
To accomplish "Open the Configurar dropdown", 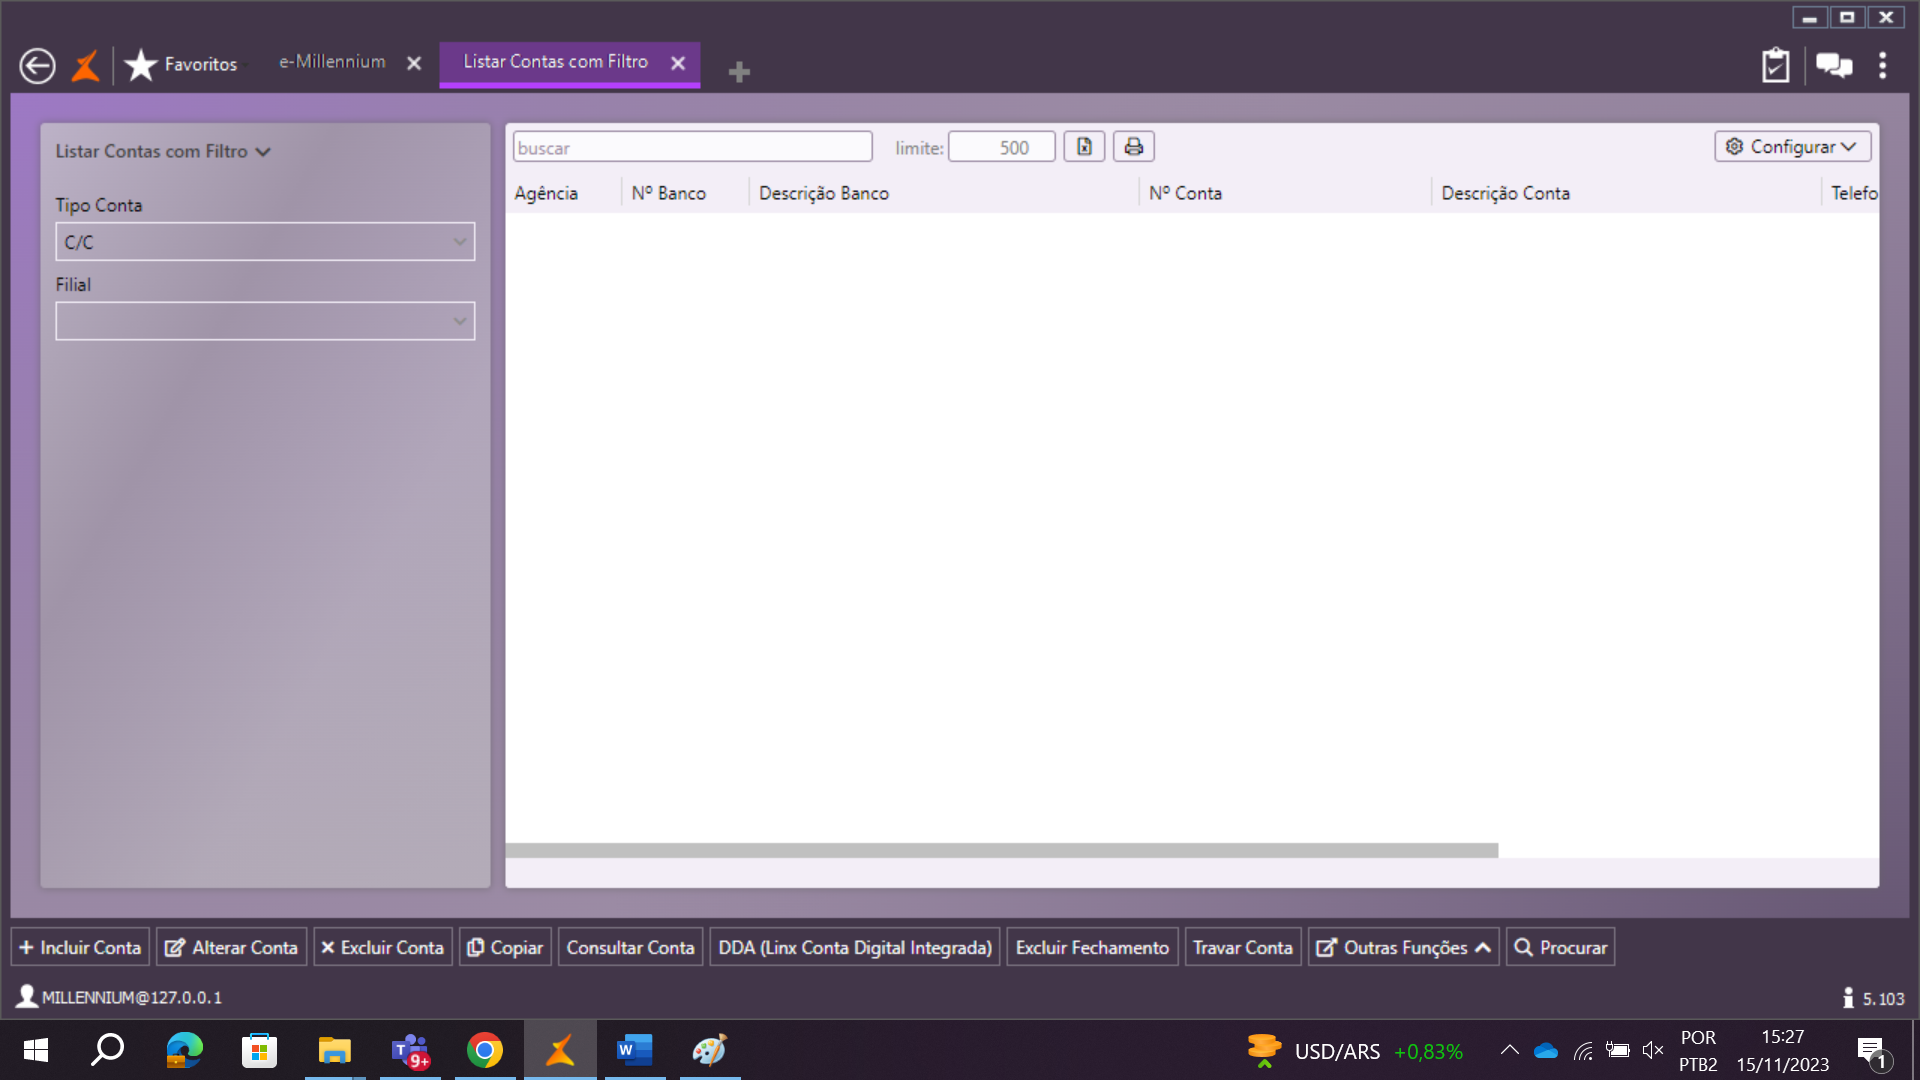I will click(1792, 147).
